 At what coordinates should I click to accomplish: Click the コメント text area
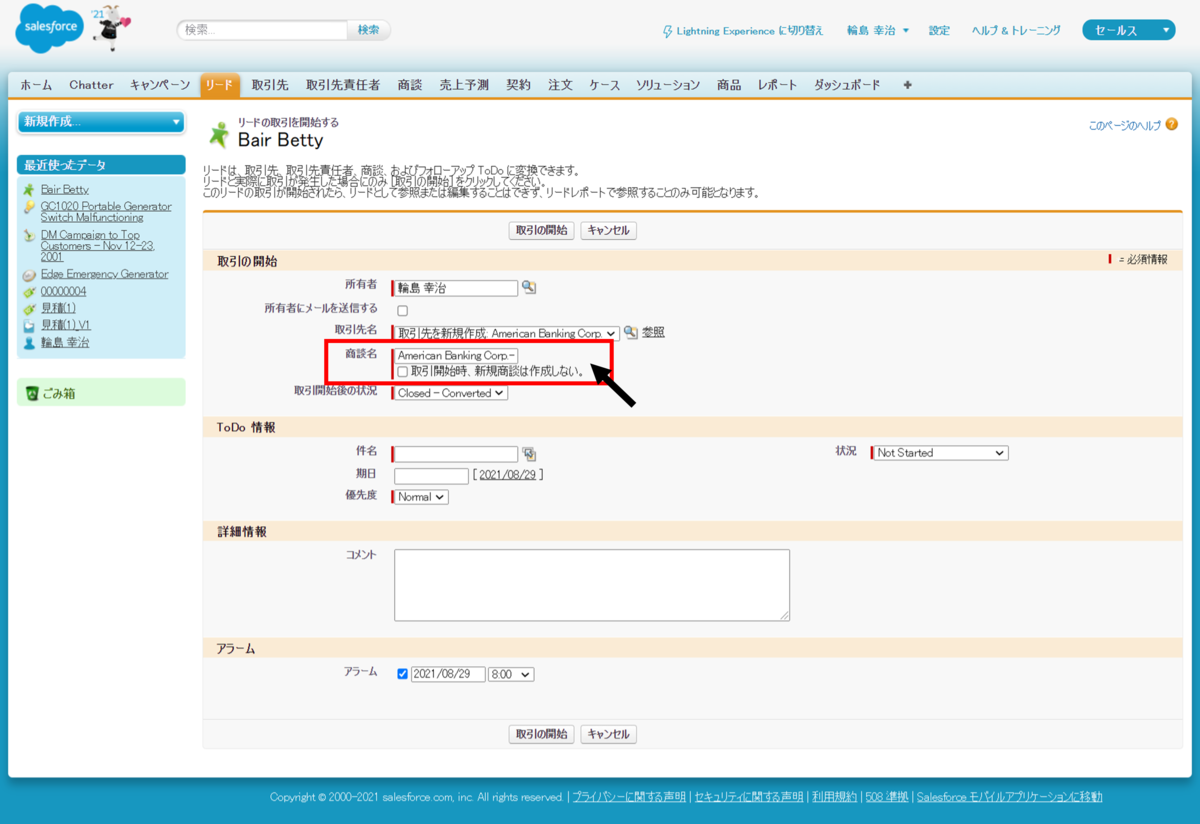pos(592,585)
